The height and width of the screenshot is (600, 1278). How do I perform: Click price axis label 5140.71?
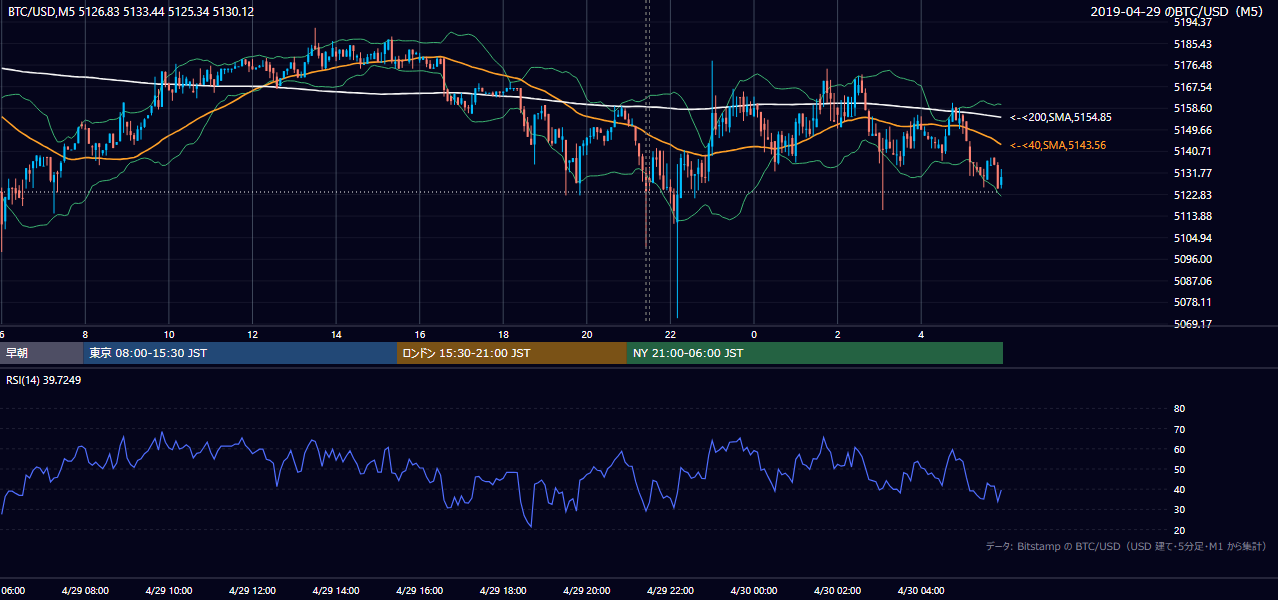click(x=1192, y=151)
